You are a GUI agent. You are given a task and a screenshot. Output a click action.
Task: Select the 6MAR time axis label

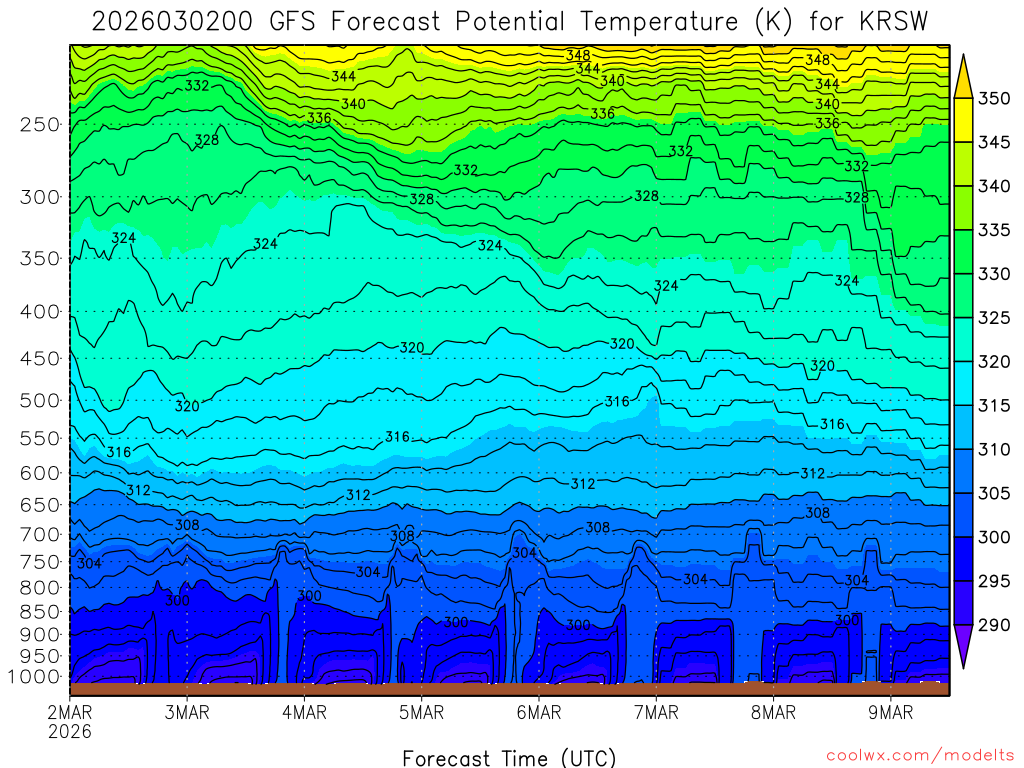click(539, 712)
